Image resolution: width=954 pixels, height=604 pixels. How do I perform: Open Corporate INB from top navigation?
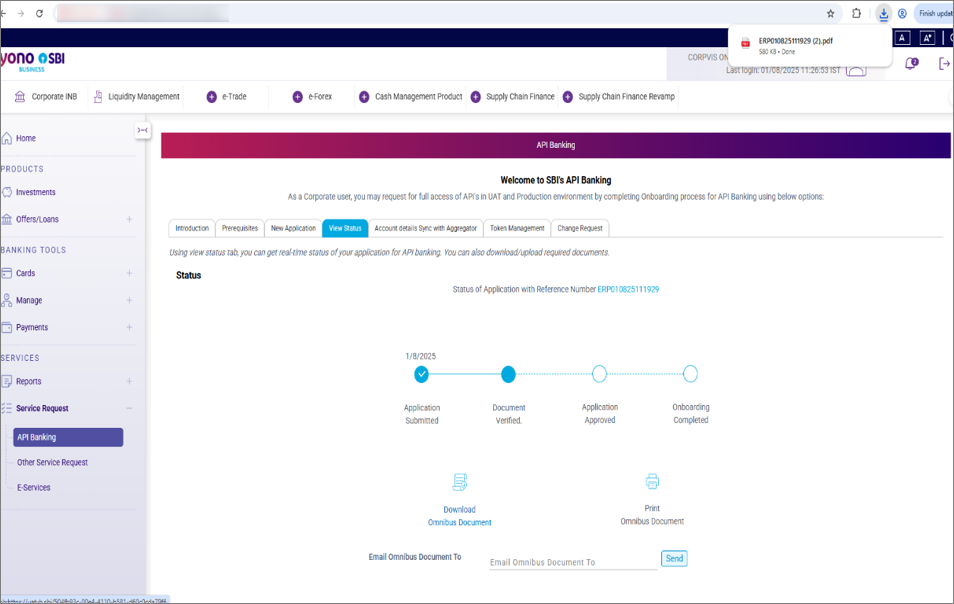tap(46, 97)
